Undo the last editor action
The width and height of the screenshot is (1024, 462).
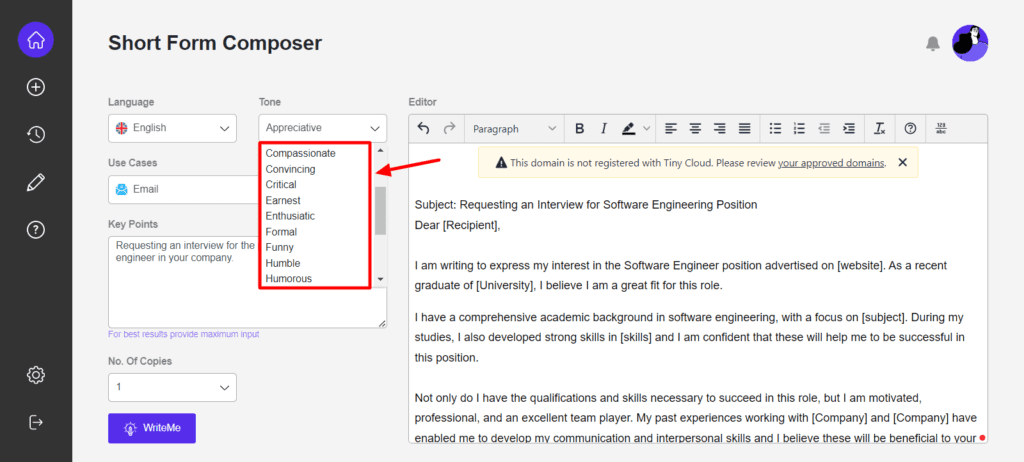click(x=423, y=129)
